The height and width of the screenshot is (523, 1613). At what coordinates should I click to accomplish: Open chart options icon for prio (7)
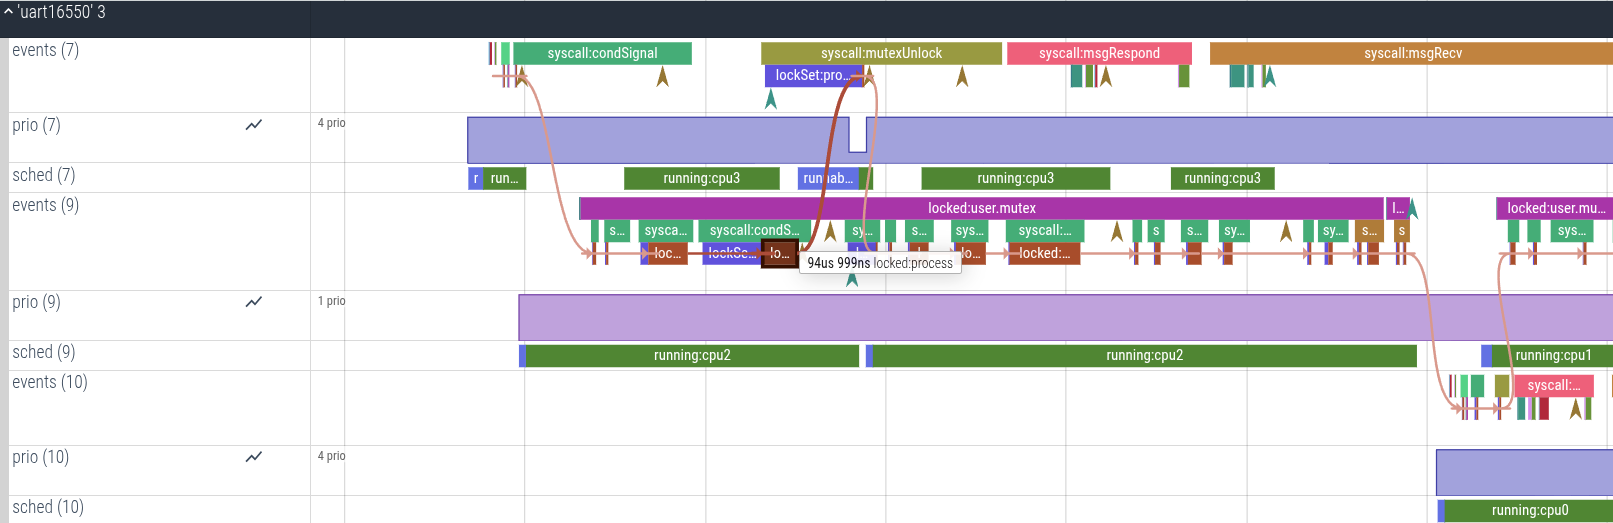point(254,125)
